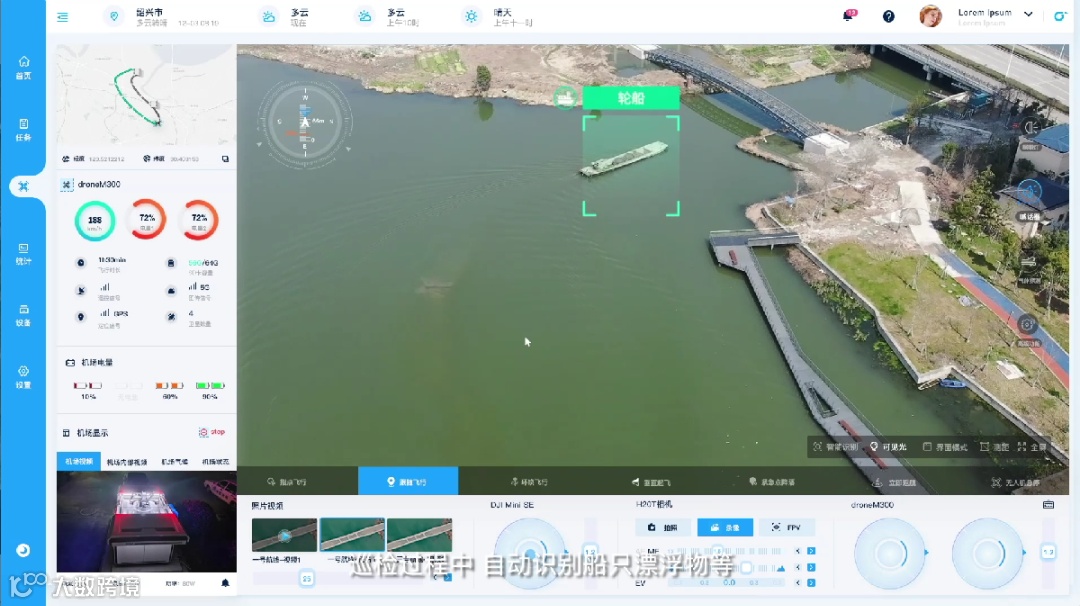The width and height of the screenshot is (1080, 606).
Task: Click 拍照 take photo button
Action: (x=663, y=527)
